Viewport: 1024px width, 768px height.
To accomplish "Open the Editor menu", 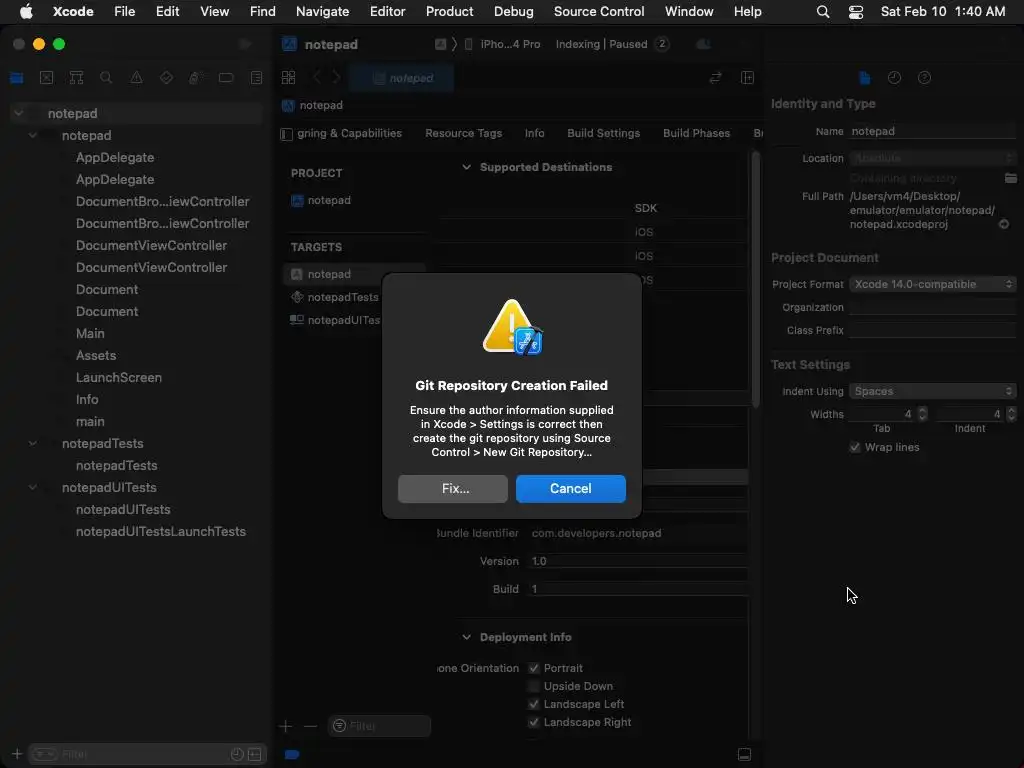I will (387, 12).
